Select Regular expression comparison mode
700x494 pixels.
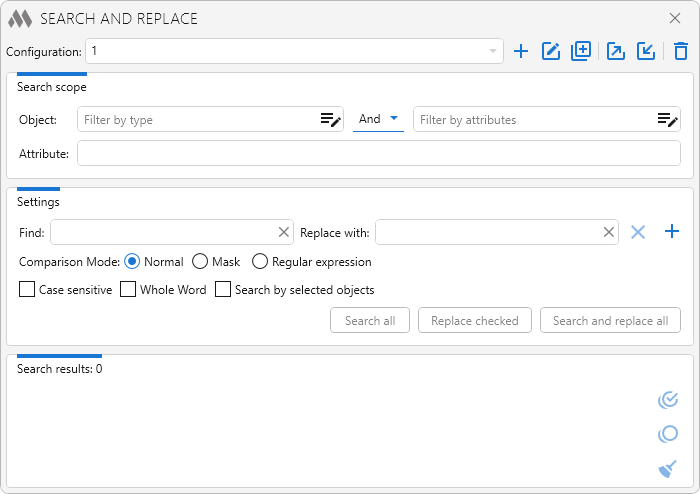[x=260, y=262]
